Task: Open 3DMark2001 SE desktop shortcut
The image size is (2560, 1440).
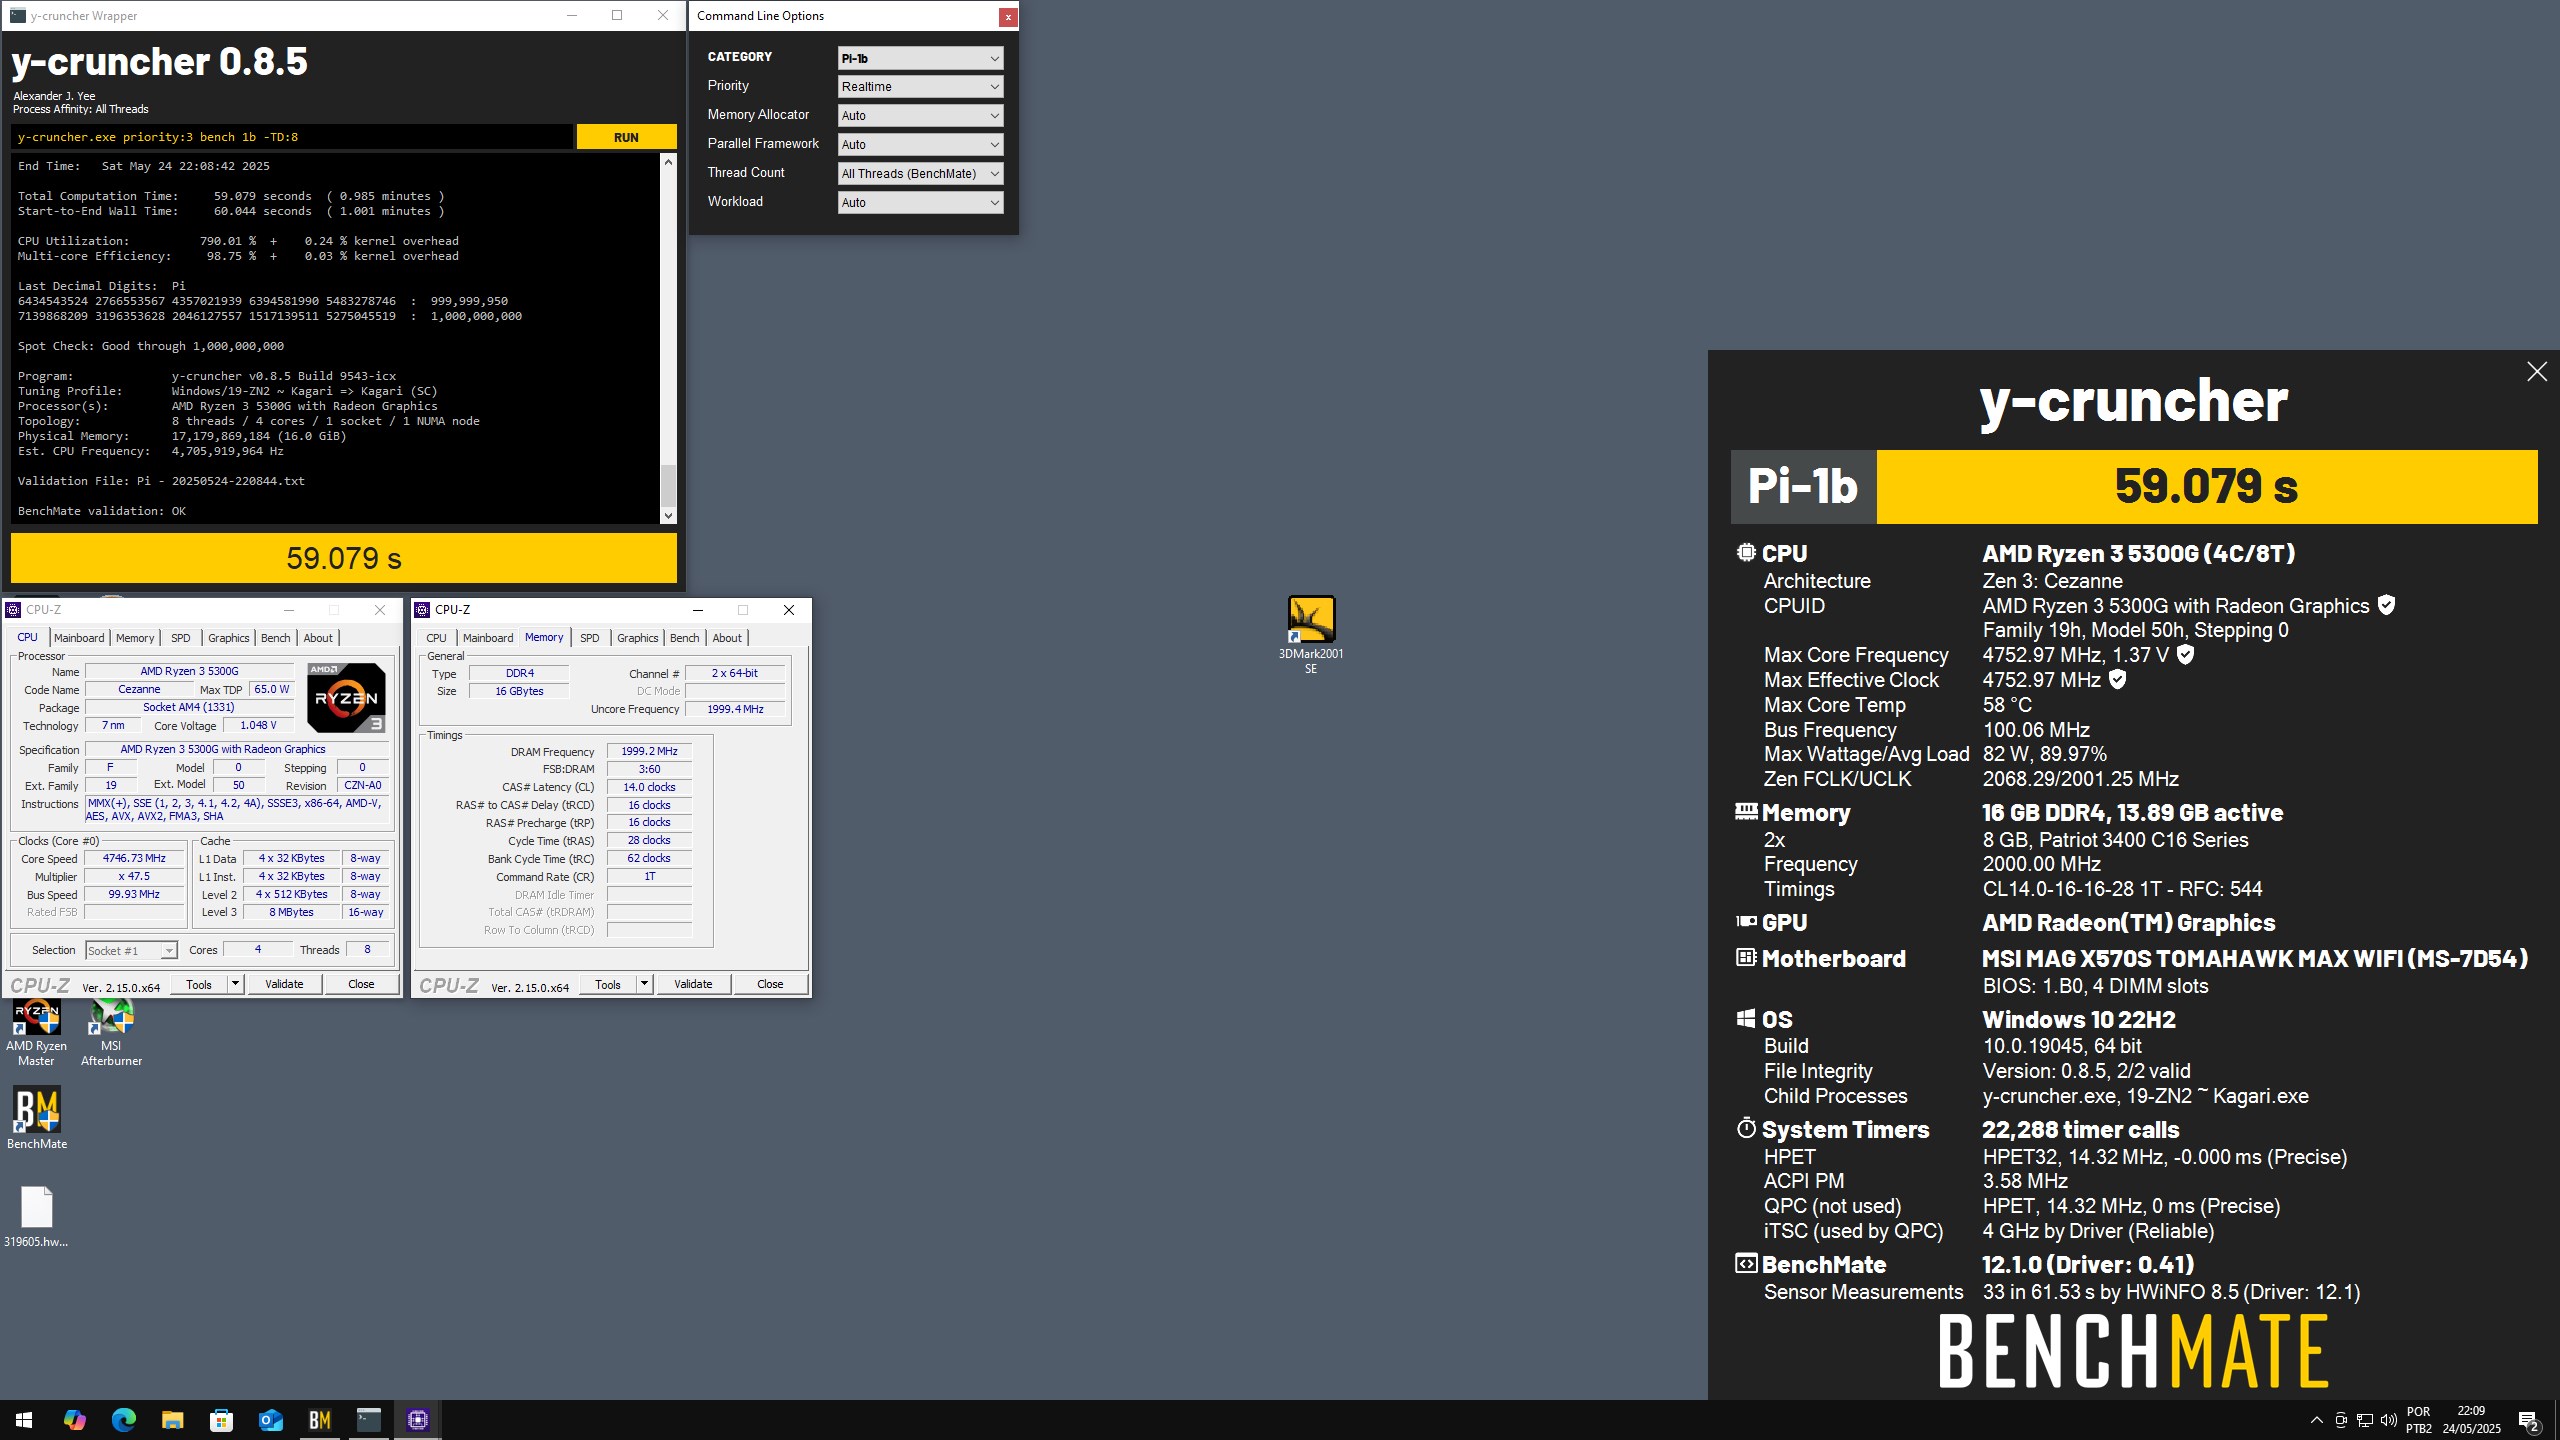Action: [x=1310, y=634]
